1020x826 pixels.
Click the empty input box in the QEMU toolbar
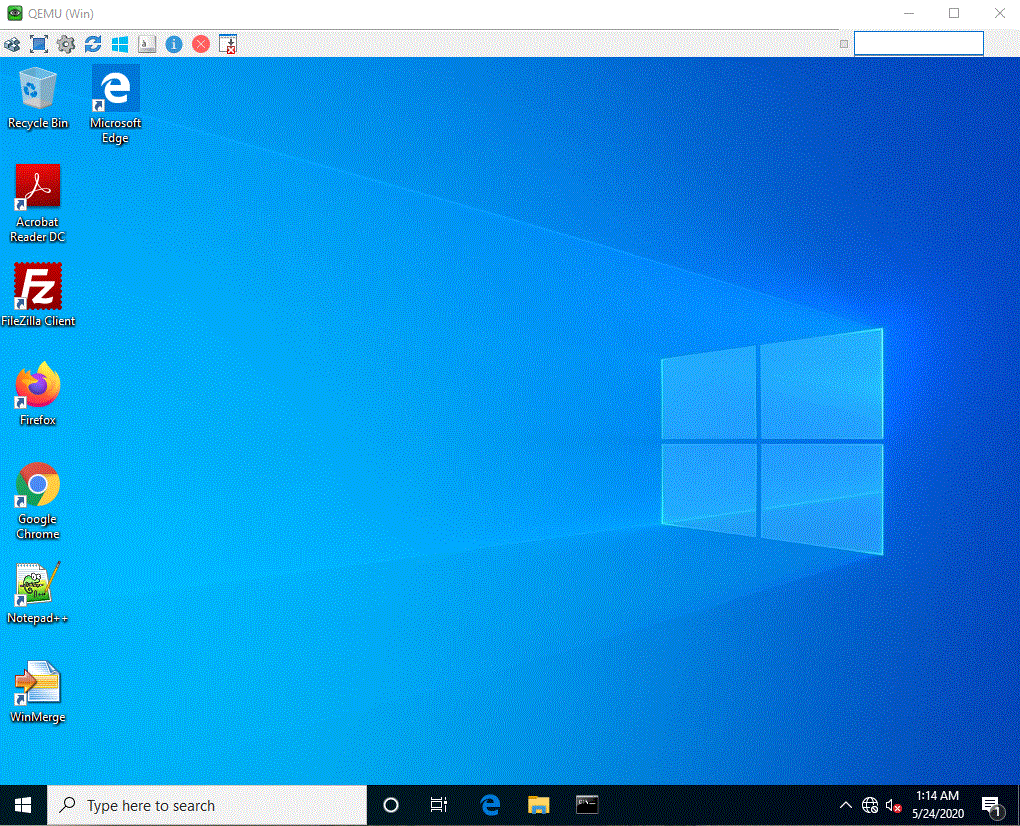pos(919,44)
